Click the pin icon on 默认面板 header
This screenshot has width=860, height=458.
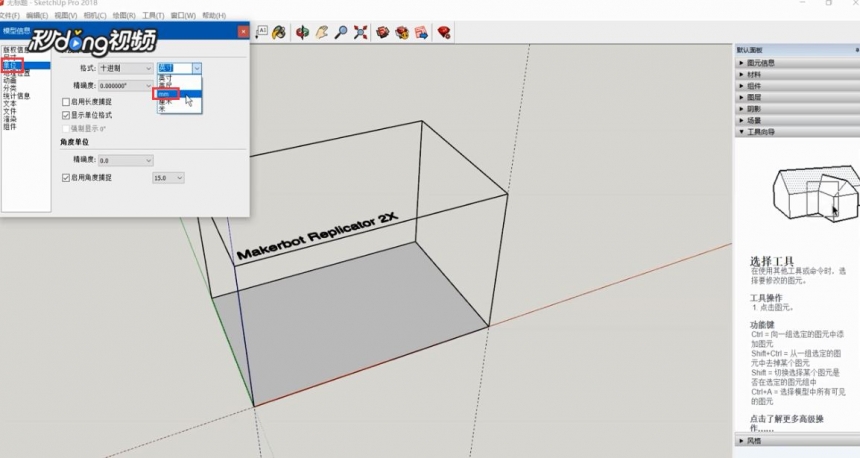857,50
